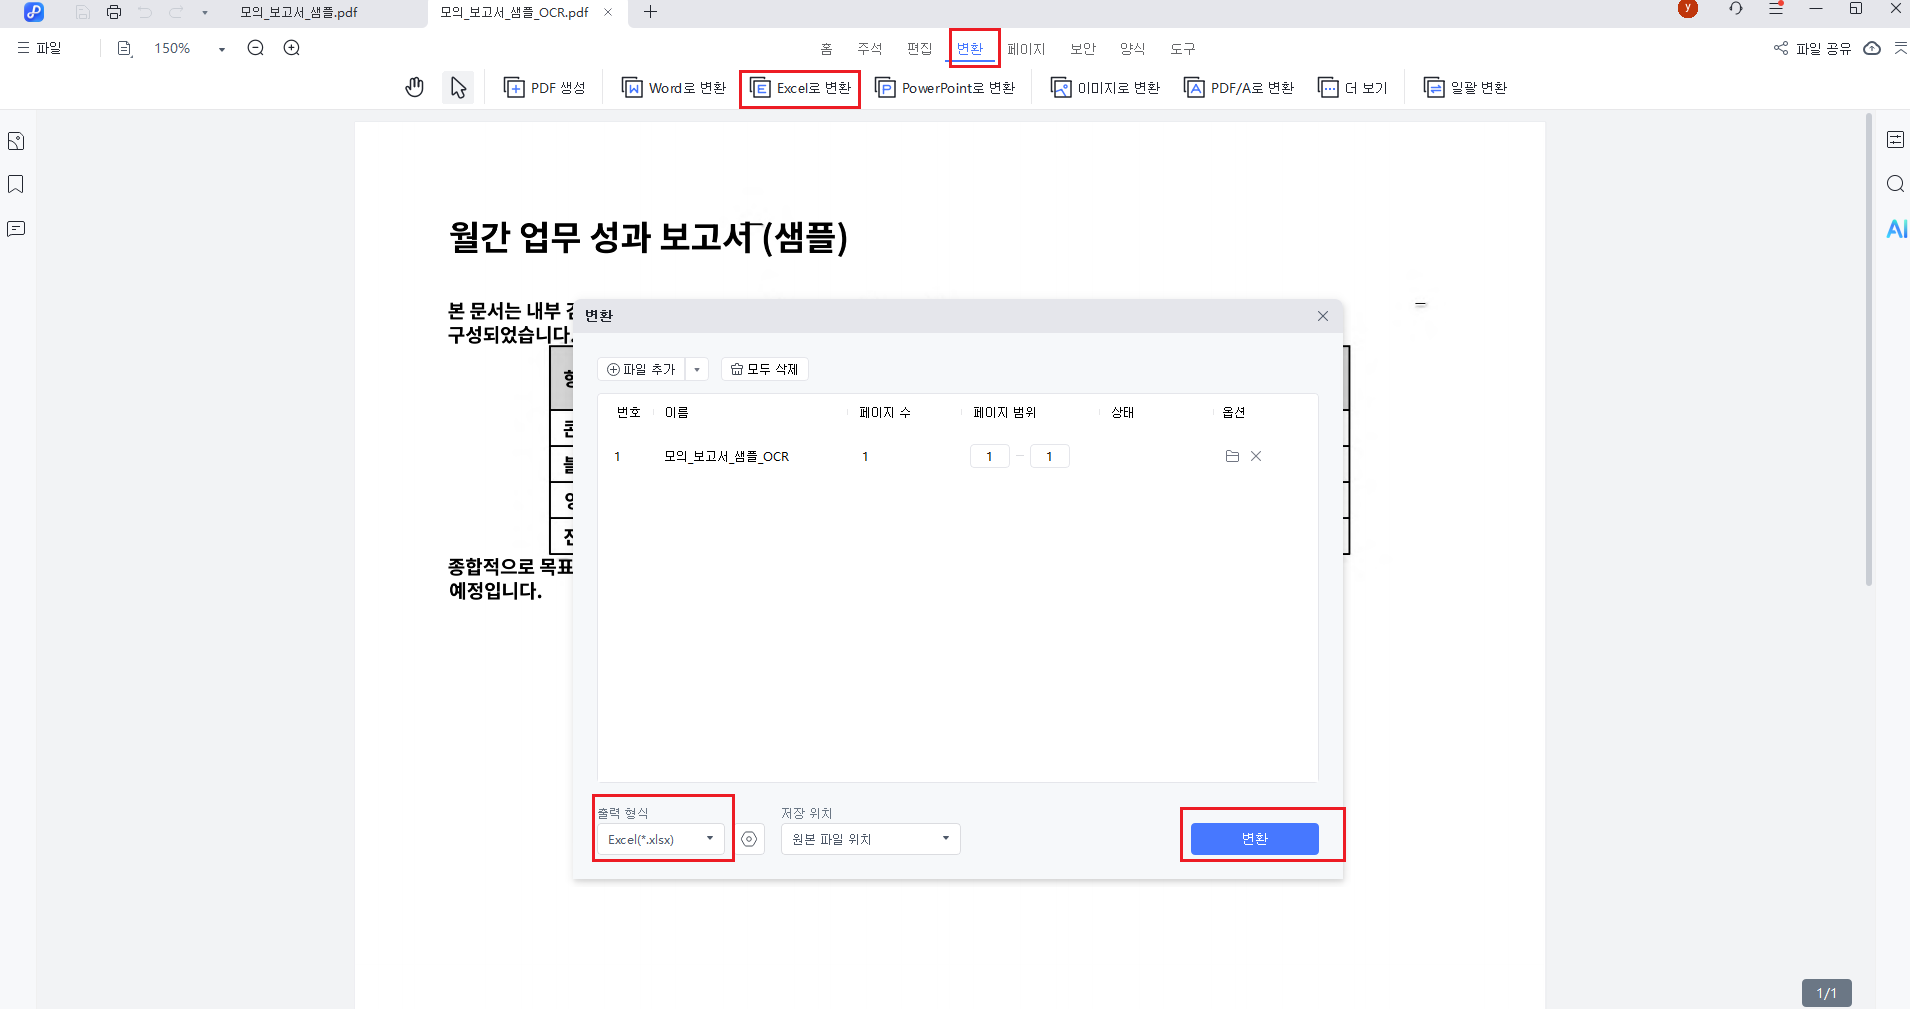Image resolution: width=1910 pixels, height=1009 pixels.
Task: Click the 모두 삭제 clear list button
Action: (x=764, y=369)
